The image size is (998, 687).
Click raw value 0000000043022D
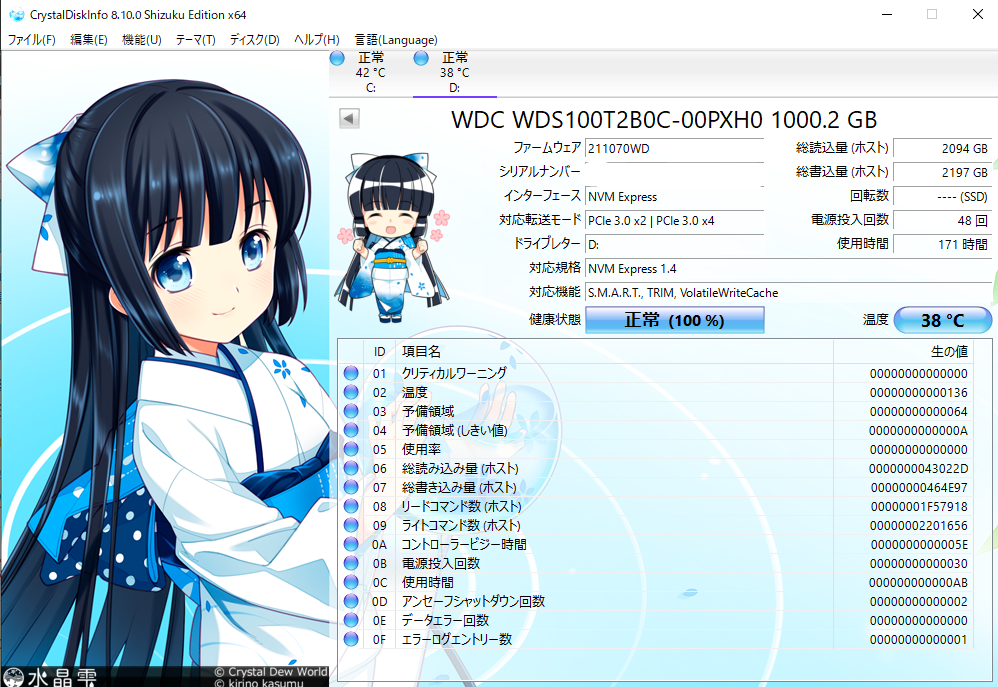tap(918, 469)
